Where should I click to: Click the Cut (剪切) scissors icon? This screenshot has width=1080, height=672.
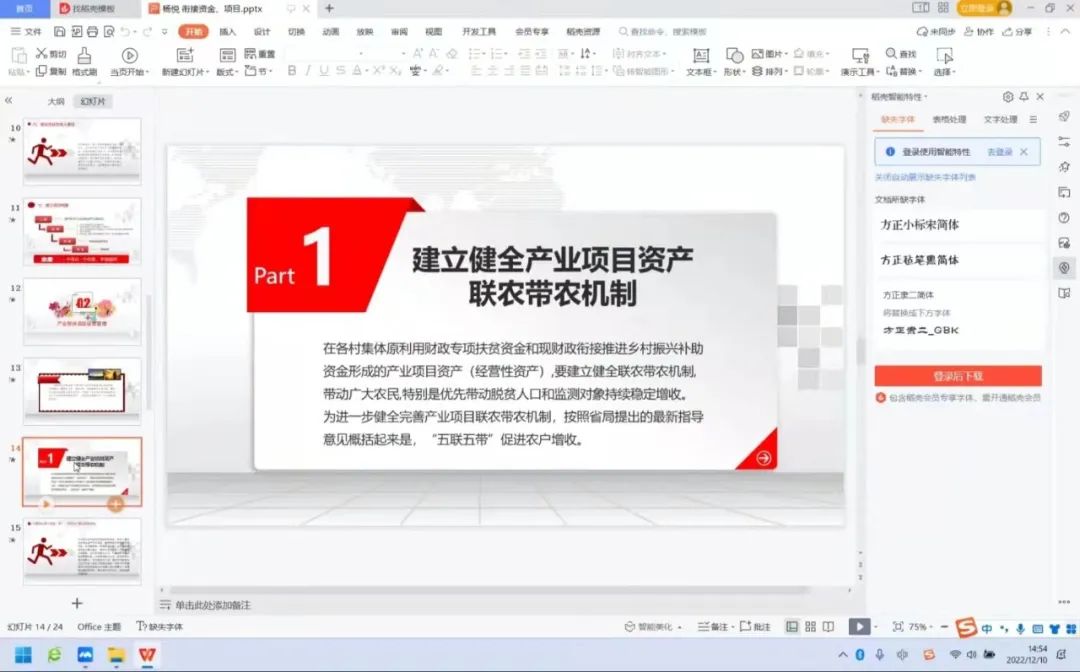tap(41, 54)
